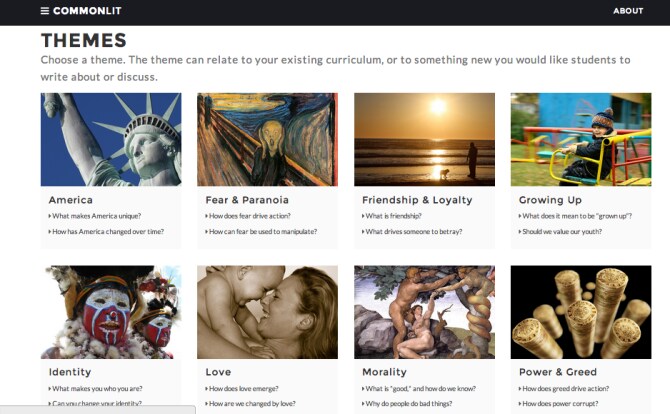Select "What drives someone to betray?" question
The width and height of the screenshot is (670, 414).
tap(414, 232)
